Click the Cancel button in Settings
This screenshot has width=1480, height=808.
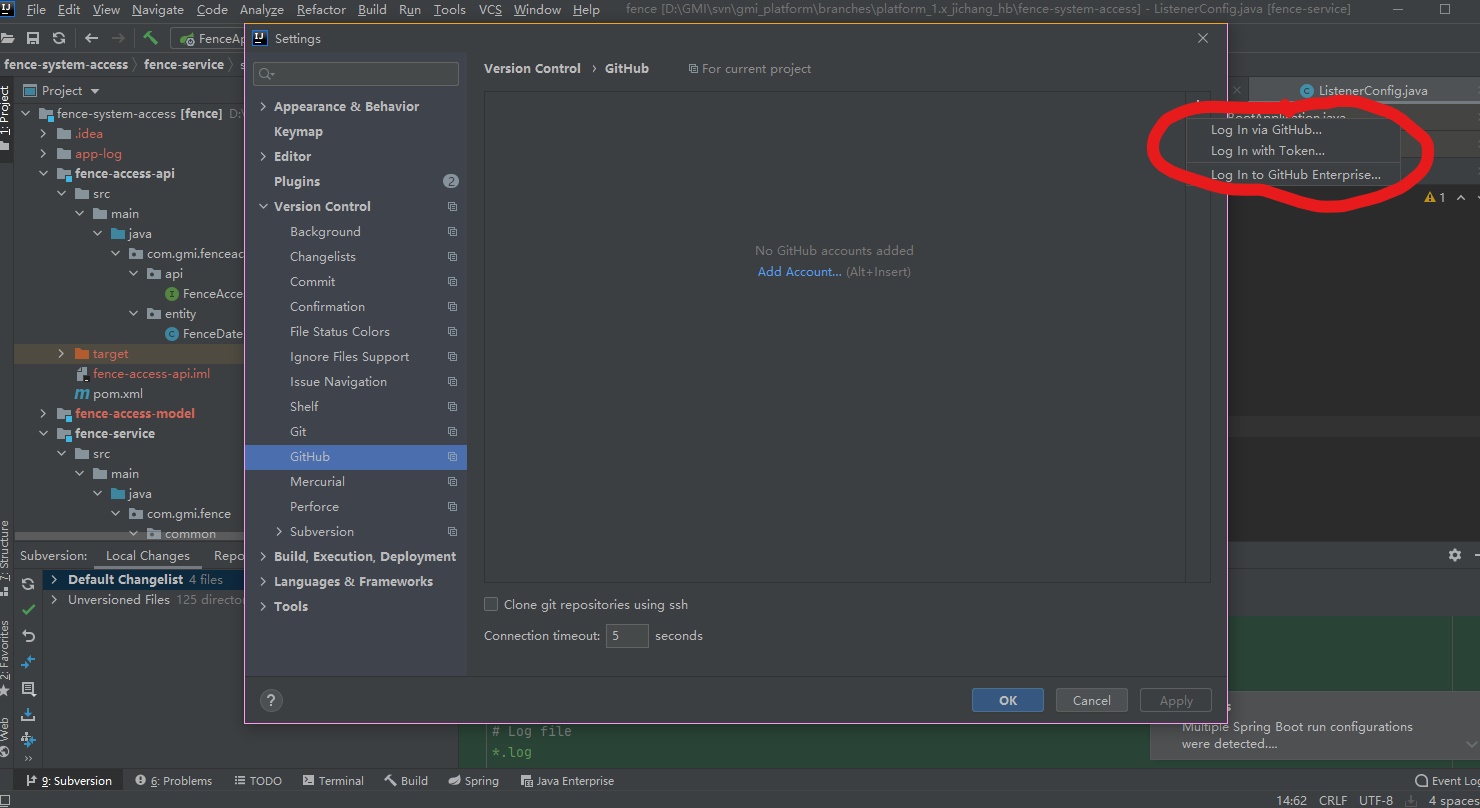[x=1092, y=700]
